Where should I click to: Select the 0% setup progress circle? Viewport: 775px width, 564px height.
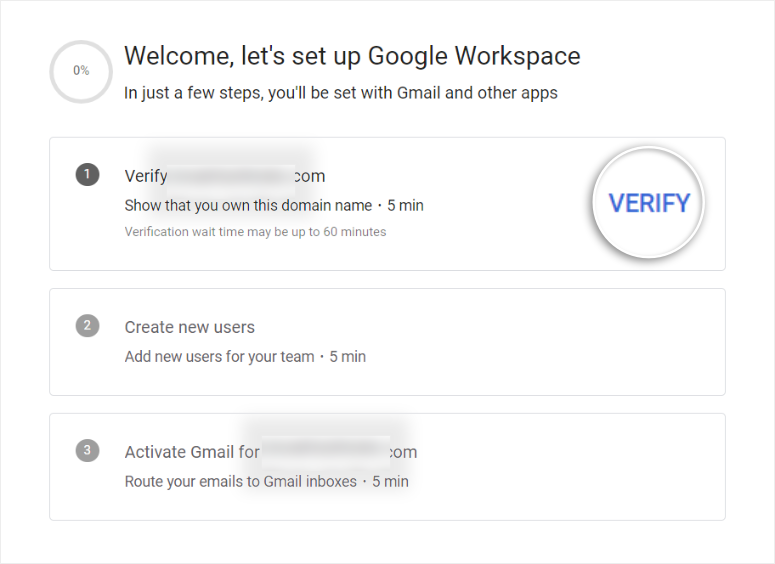81,71
